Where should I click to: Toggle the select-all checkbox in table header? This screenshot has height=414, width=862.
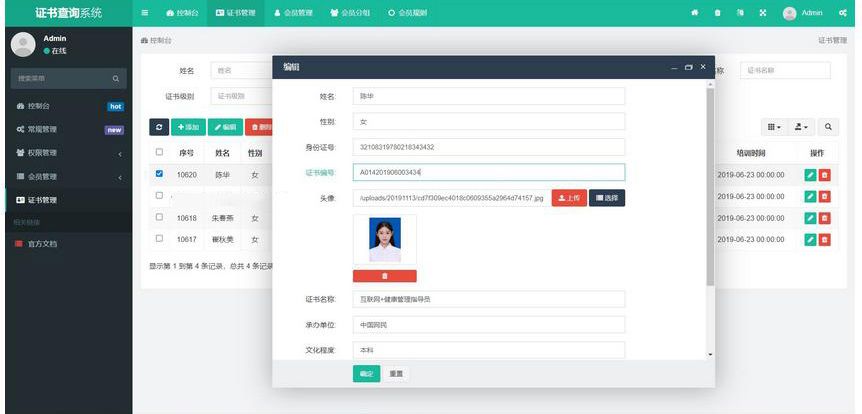pos(158,152)
